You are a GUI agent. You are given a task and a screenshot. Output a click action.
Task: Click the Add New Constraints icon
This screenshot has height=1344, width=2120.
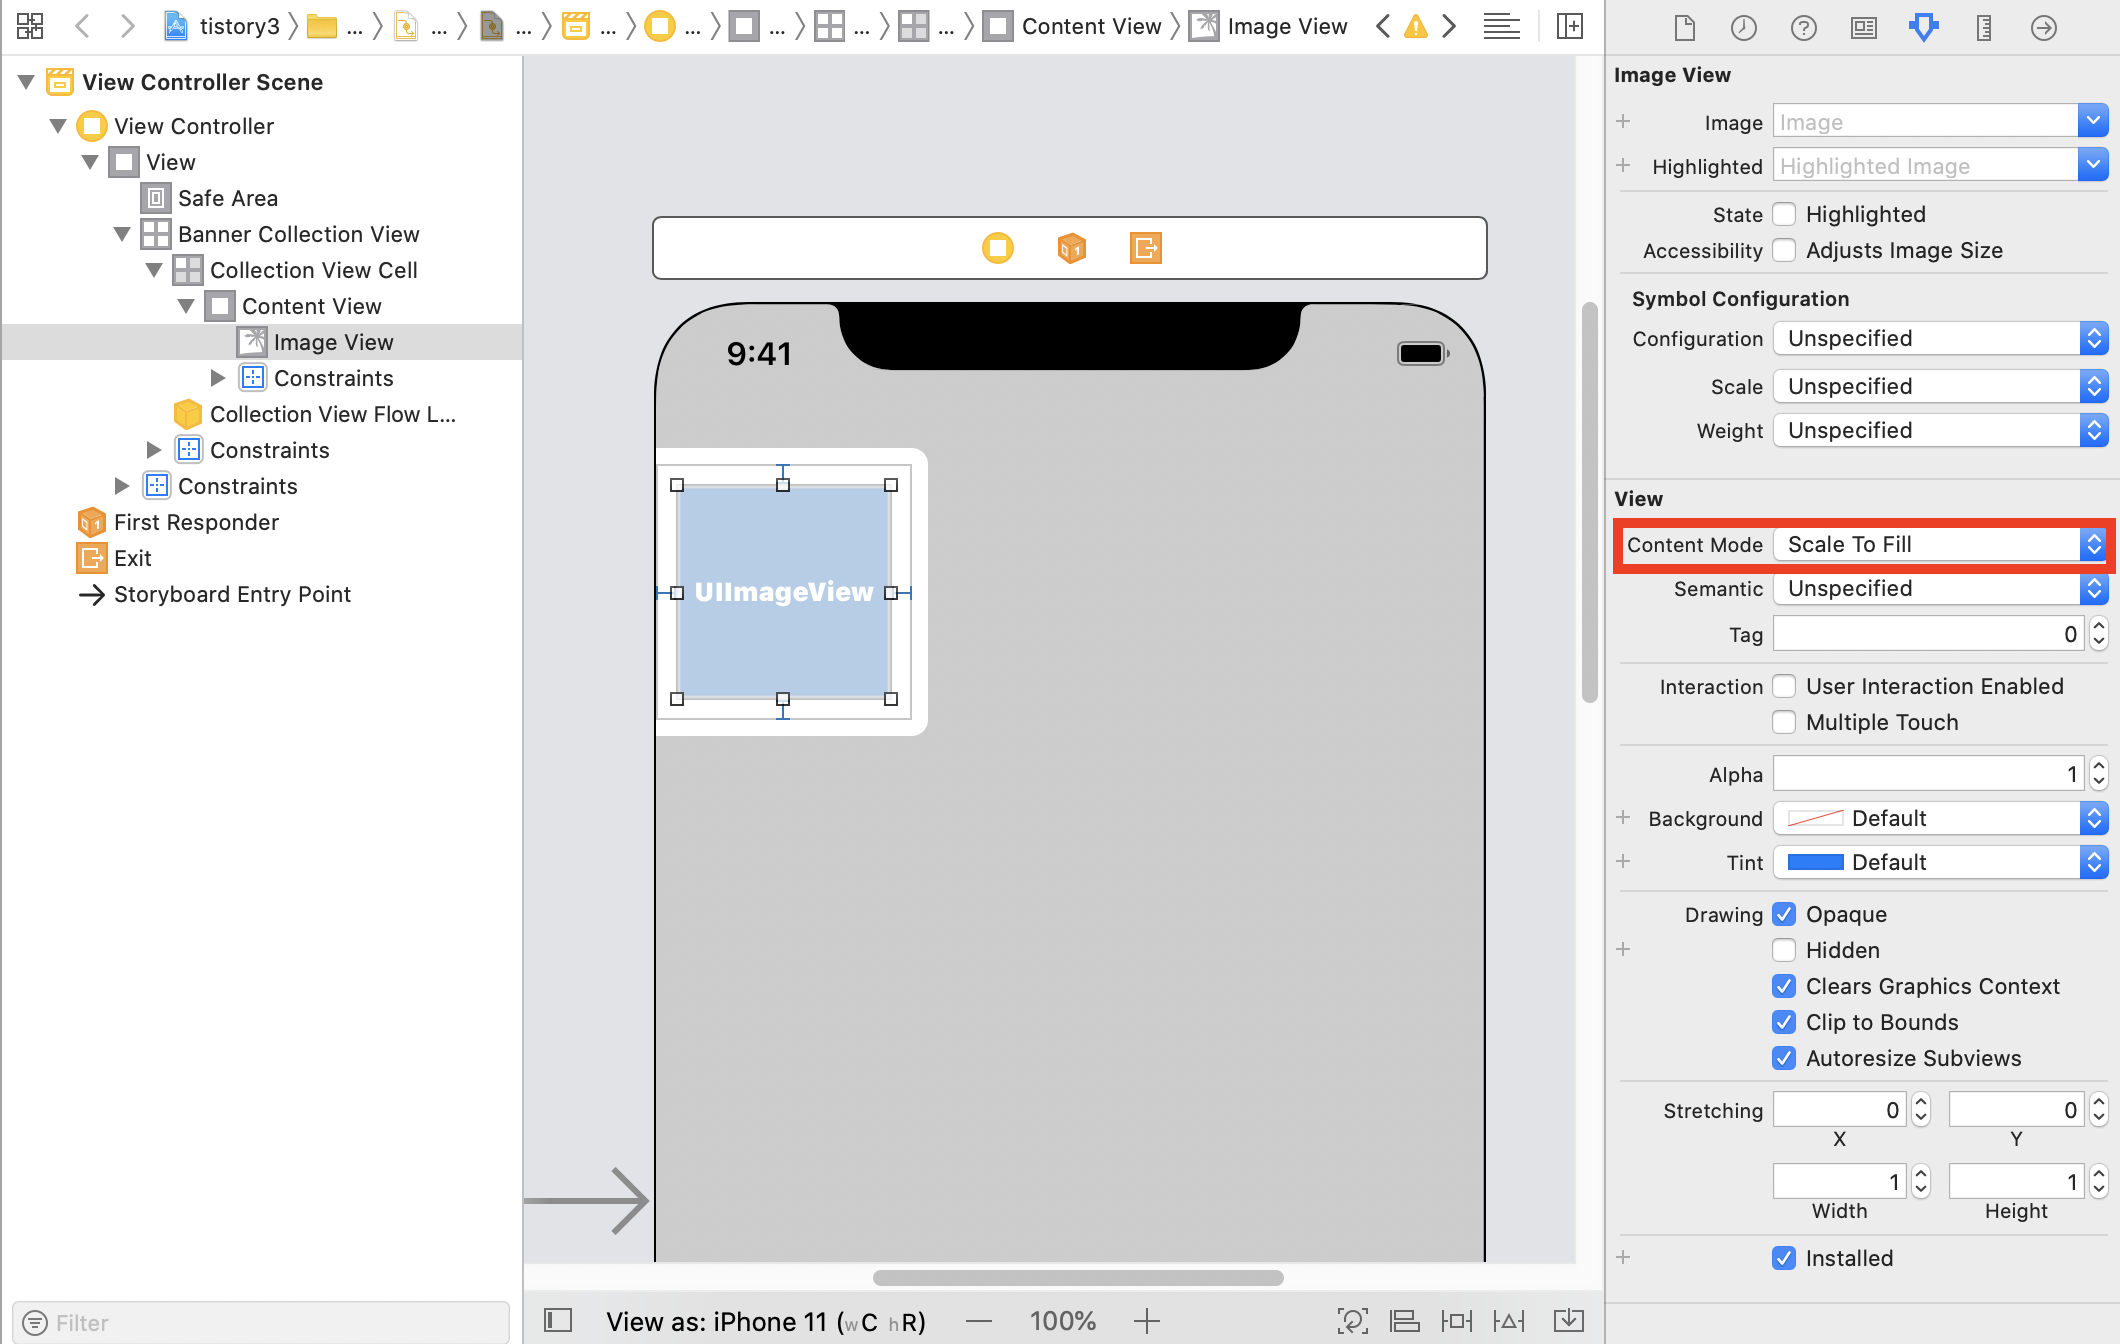[1457, 1321]
